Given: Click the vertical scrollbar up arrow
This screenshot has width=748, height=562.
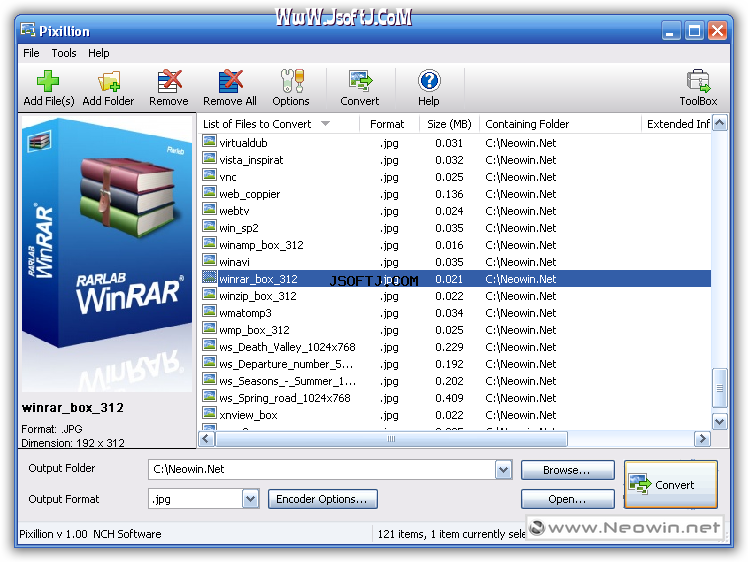Looking at the screenshot, I should click(x=719, y=123).
